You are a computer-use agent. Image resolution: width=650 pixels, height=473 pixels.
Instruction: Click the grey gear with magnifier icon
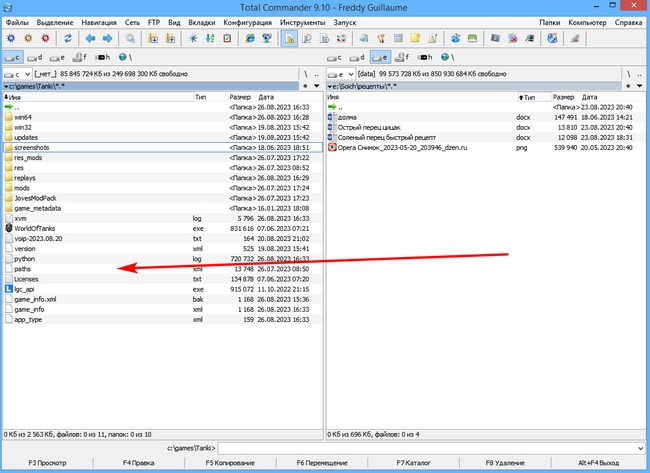130,39
